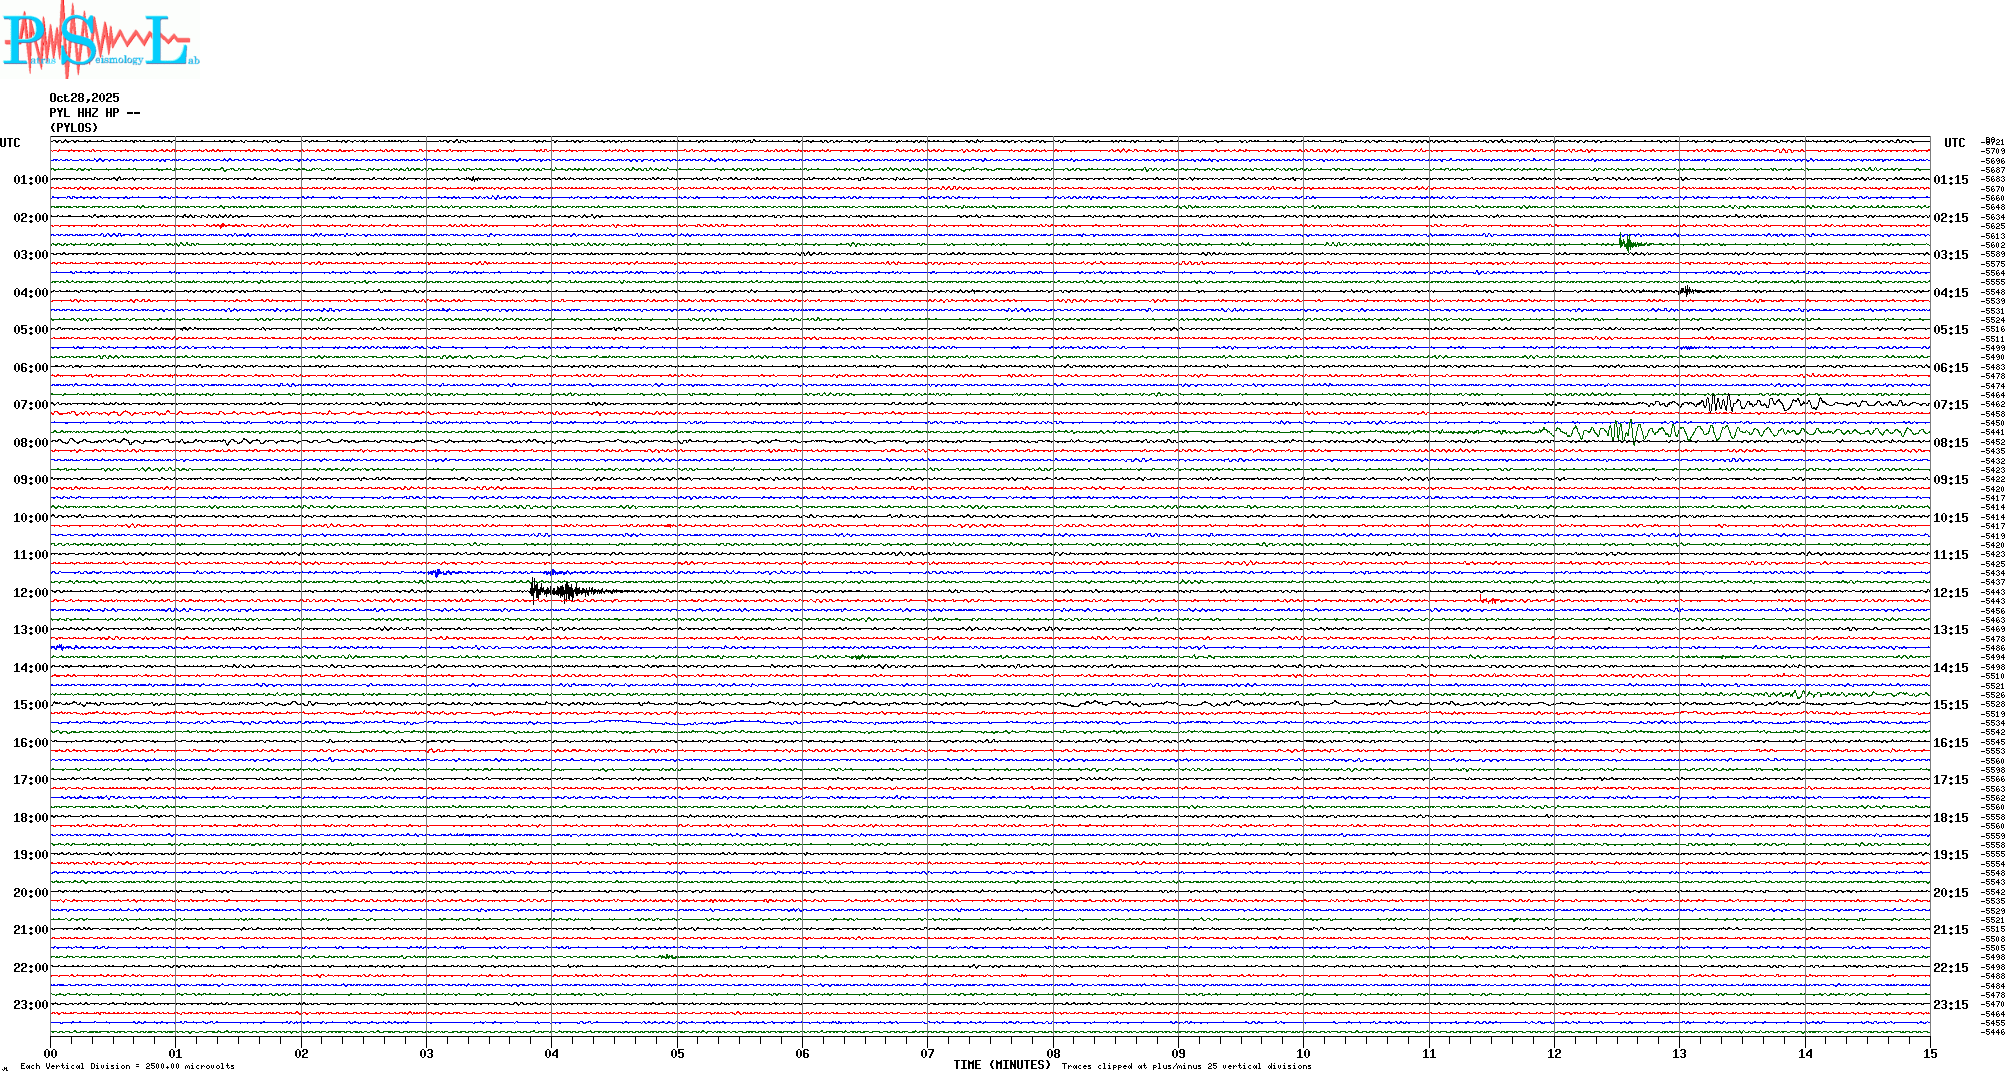Viewport: 2010px width, 1080px height.
Task: Click the 07:15 time label on the right axis
Action: click(x=1950, y=405)
